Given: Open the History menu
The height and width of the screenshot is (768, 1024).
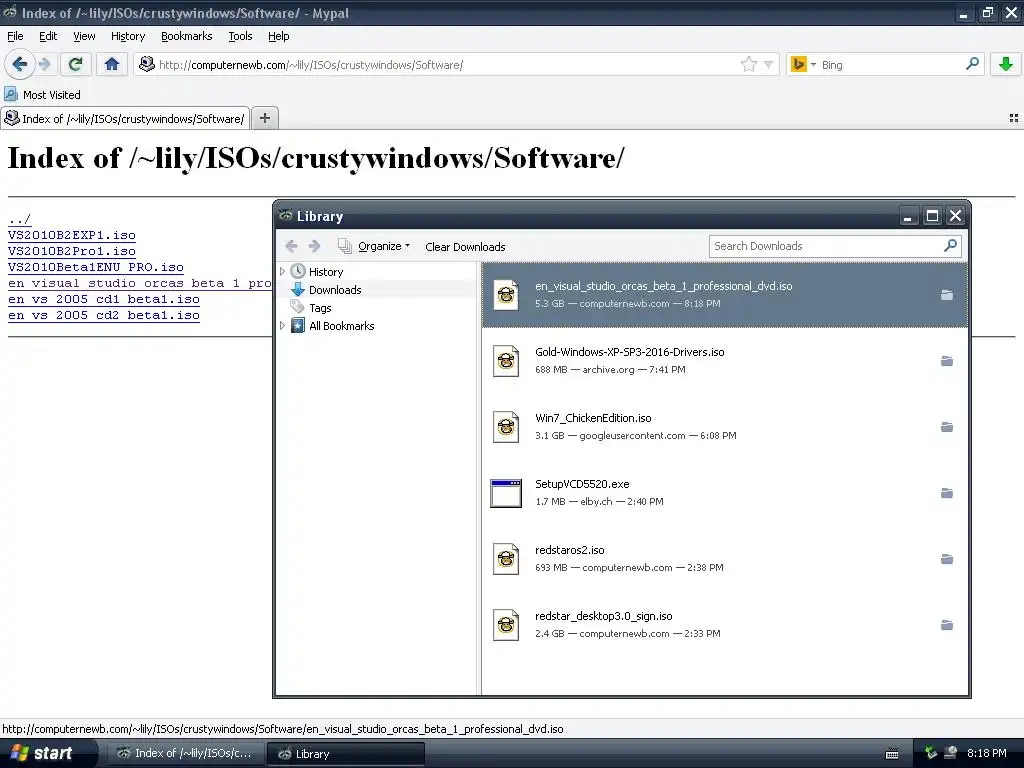Looking at the screenshot, I should [x=127, y=36].
